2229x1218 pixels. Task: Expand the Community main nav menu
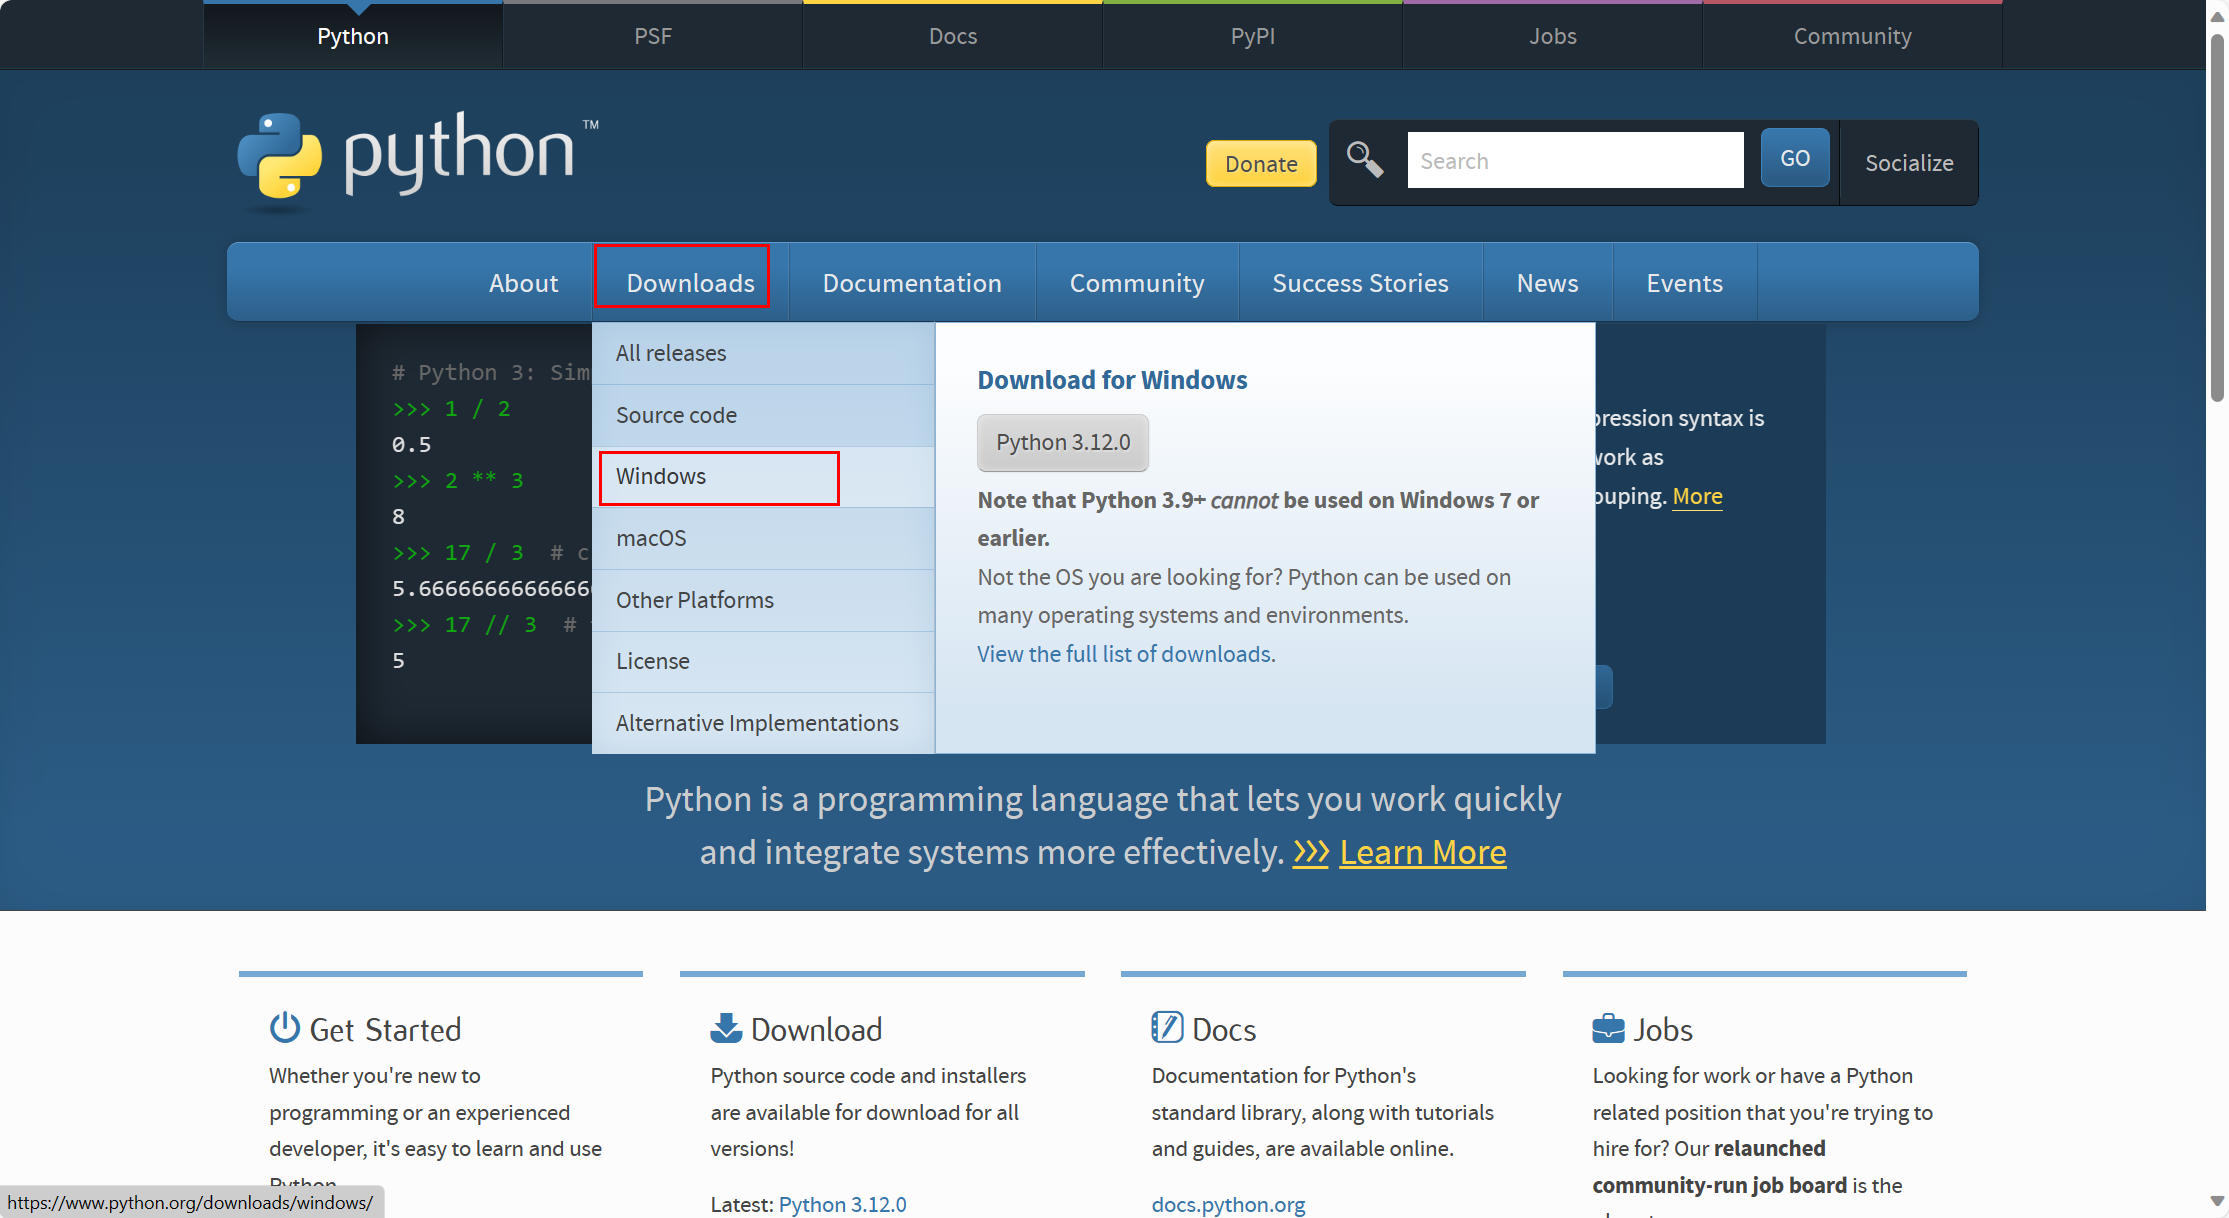(x=1137, y=283)
